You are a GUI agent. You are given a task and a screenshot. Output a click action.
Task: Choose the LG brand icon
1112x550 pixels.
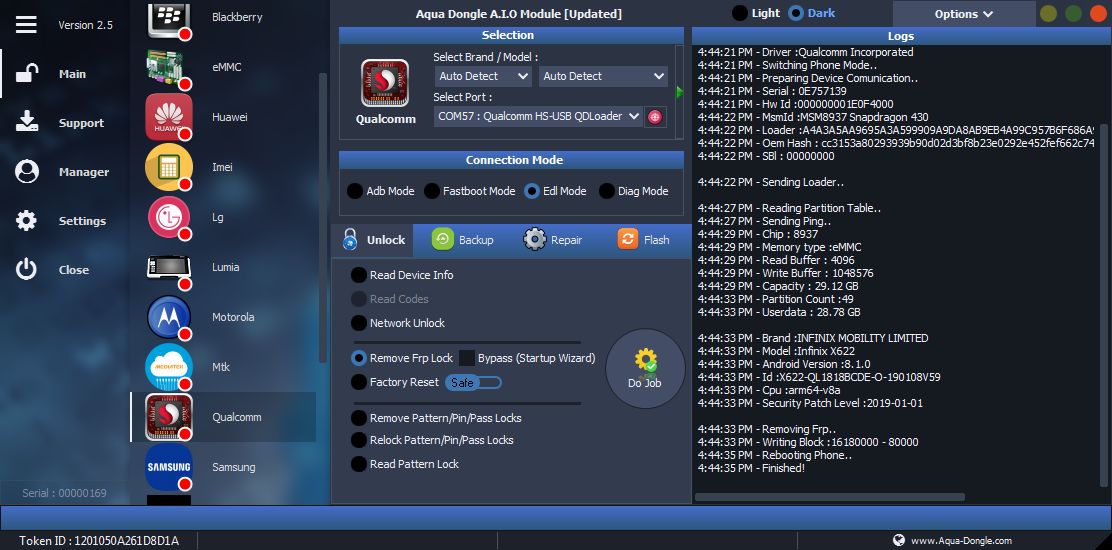coord(169,217)
